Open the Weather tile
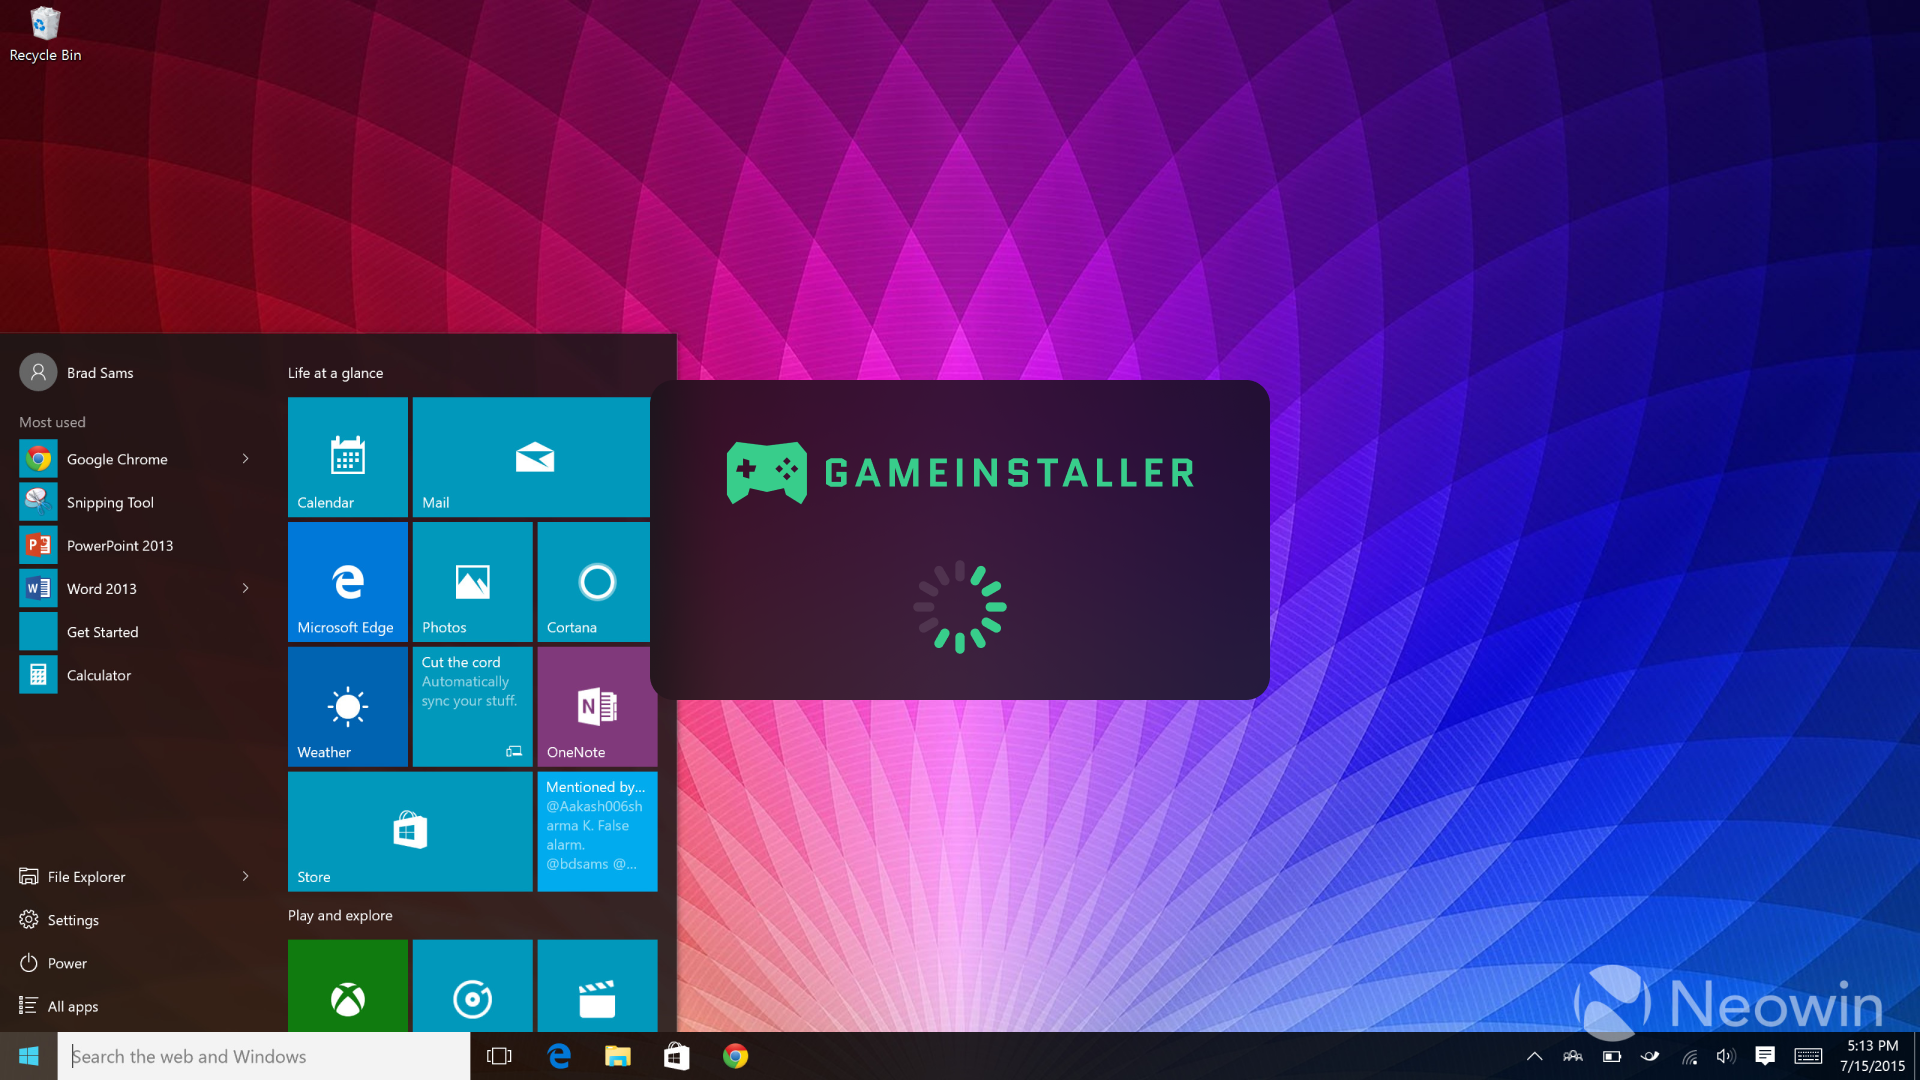1920x1080 pixels. pyautogui.click(x=348, y=707)
